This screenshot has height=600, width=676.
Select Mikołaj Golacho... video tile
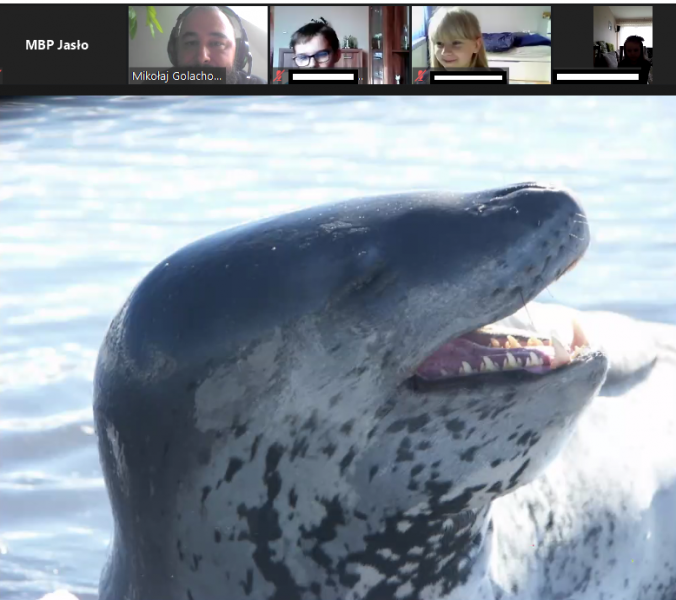pos(198,45)
